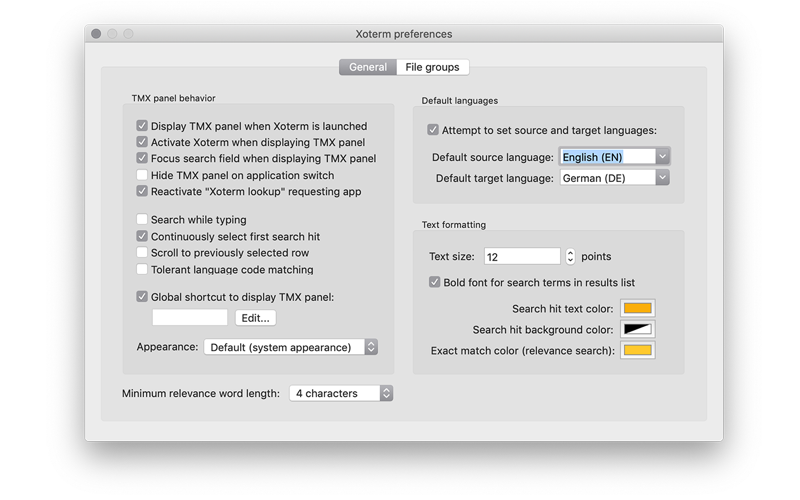The image size is (800, 500).
Task: Open the Search hit background color swatch
Action: tap(638, 330)
